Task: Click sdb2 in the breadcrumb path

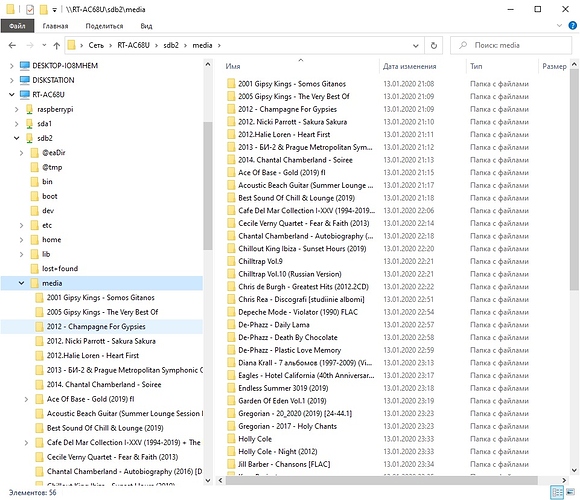Action: click(171, 45)
